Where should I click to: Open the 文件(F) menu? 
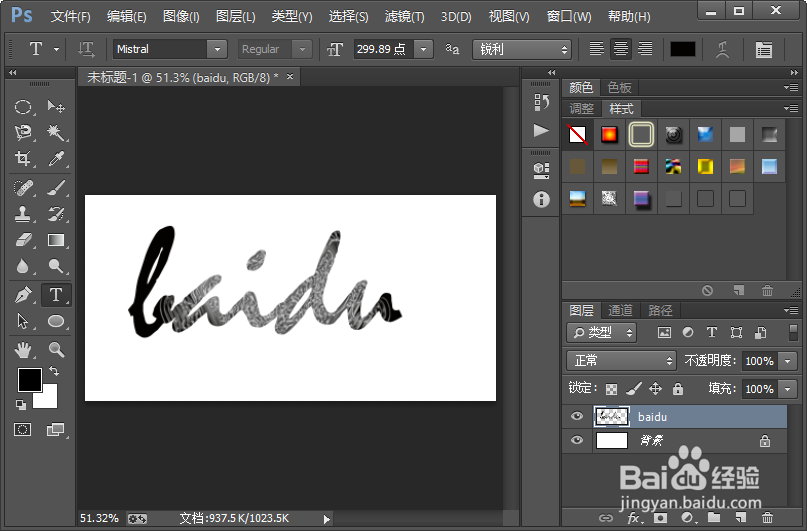pyautogui.click(x=71, y=16)
